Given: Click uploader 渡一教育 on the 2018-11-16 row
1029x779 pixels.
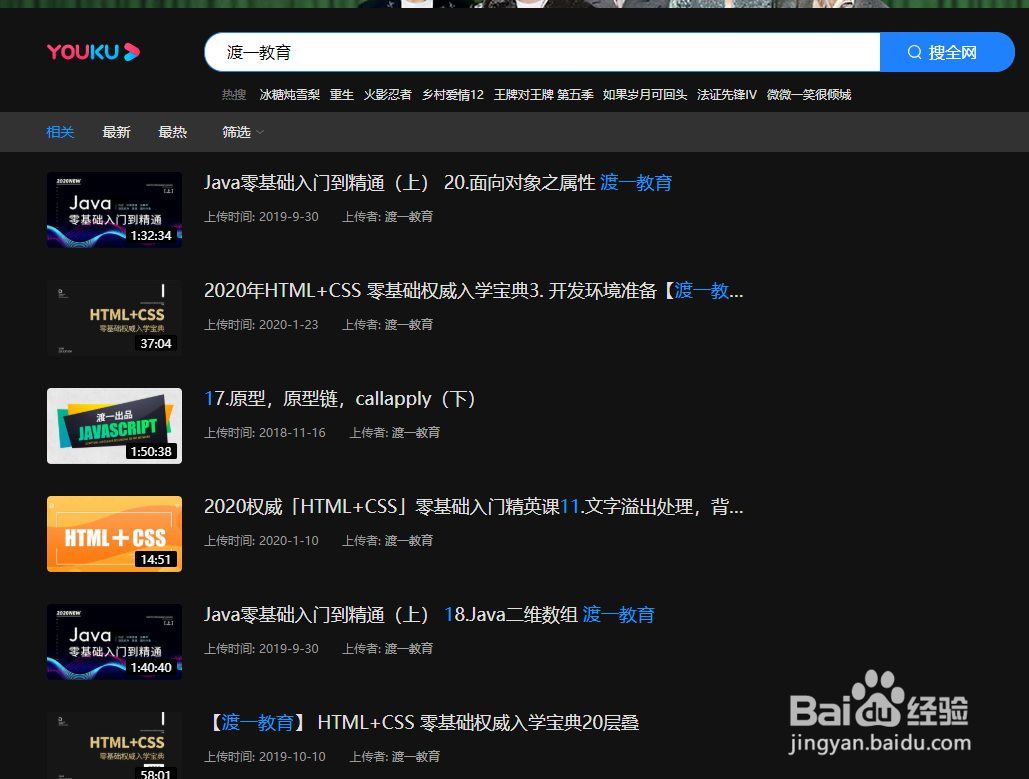Looking at the screenshot, I should [415, 432].
